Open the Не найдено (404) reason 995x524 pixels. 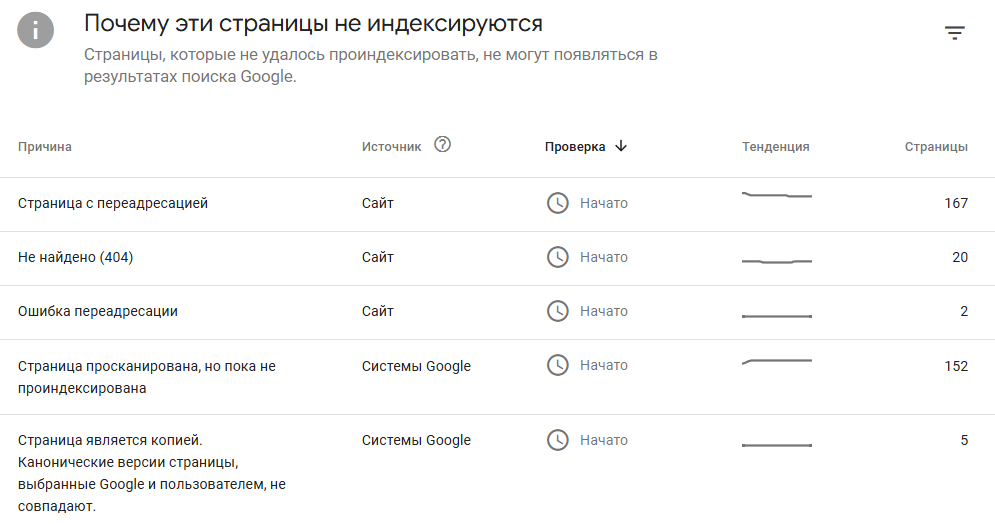click(76, 257)
